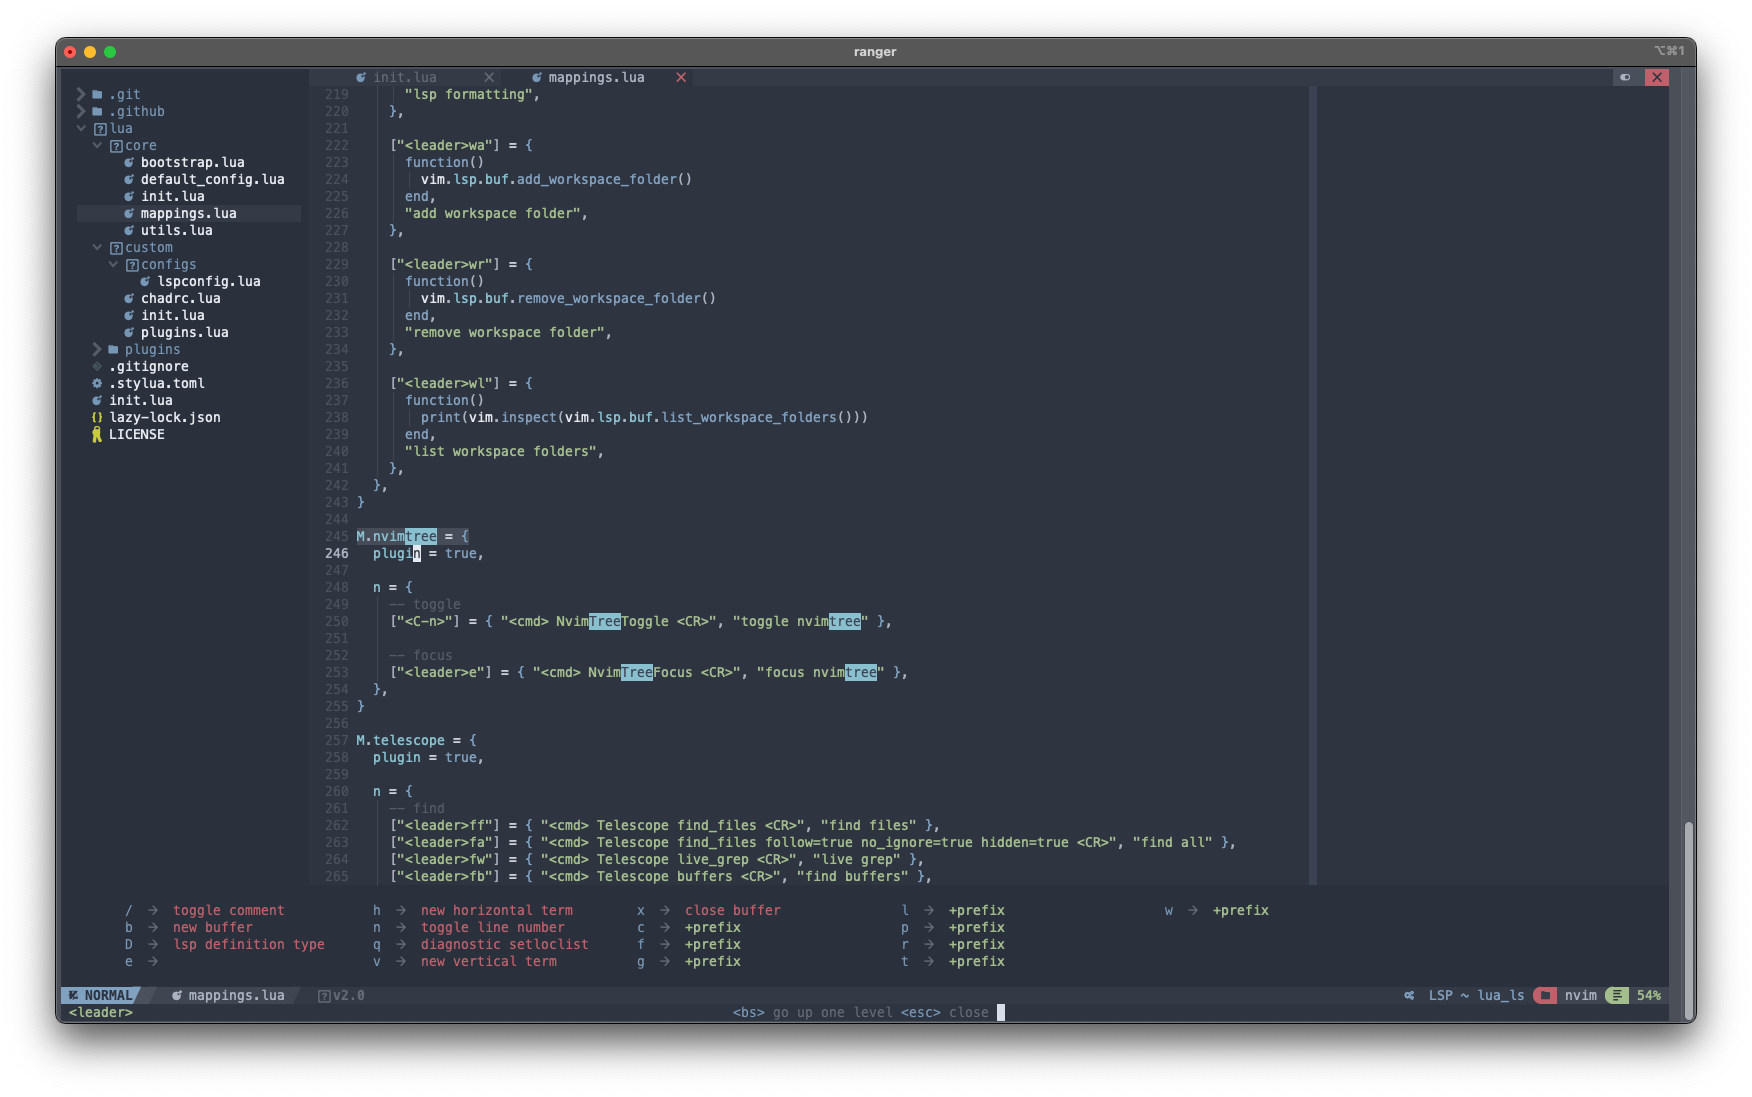
Task: Click the braces icon beside lazy-lock.json
Action: pyautogui.click(x=97, y=417)
